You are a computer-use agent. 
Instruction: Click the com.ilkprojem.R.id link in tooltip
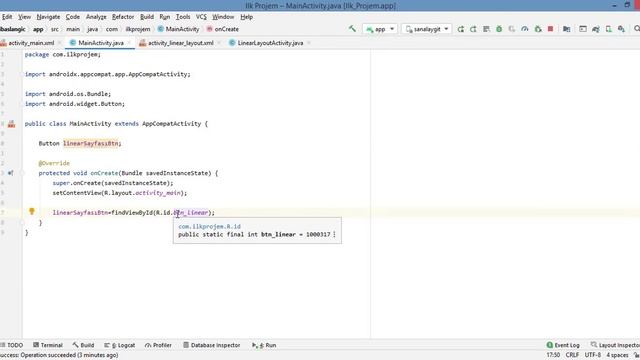coord(209,226)
